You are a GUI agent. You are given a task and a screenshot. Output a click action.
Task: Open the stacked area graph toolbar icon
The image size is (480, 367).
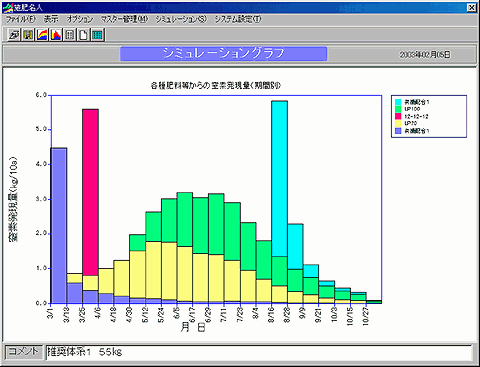[42, 35]
